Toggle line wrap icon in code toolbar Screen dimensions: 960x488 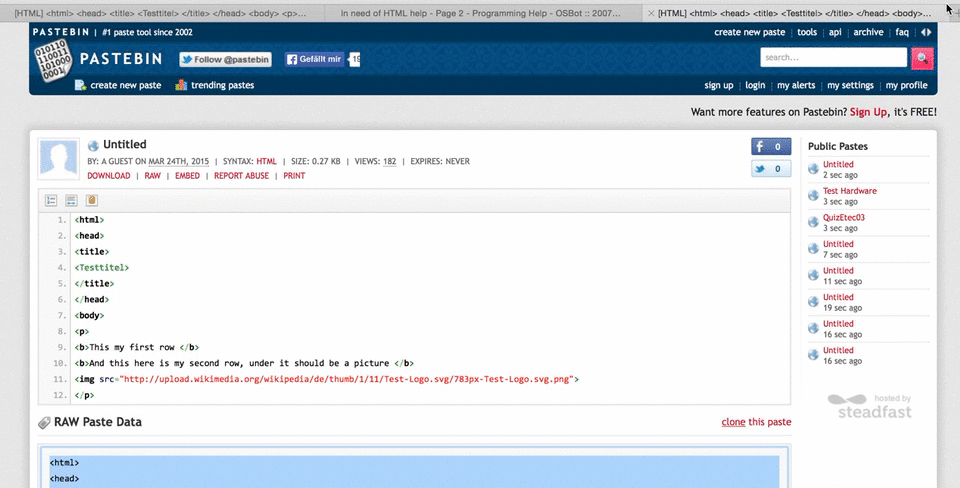coord(71,200)
